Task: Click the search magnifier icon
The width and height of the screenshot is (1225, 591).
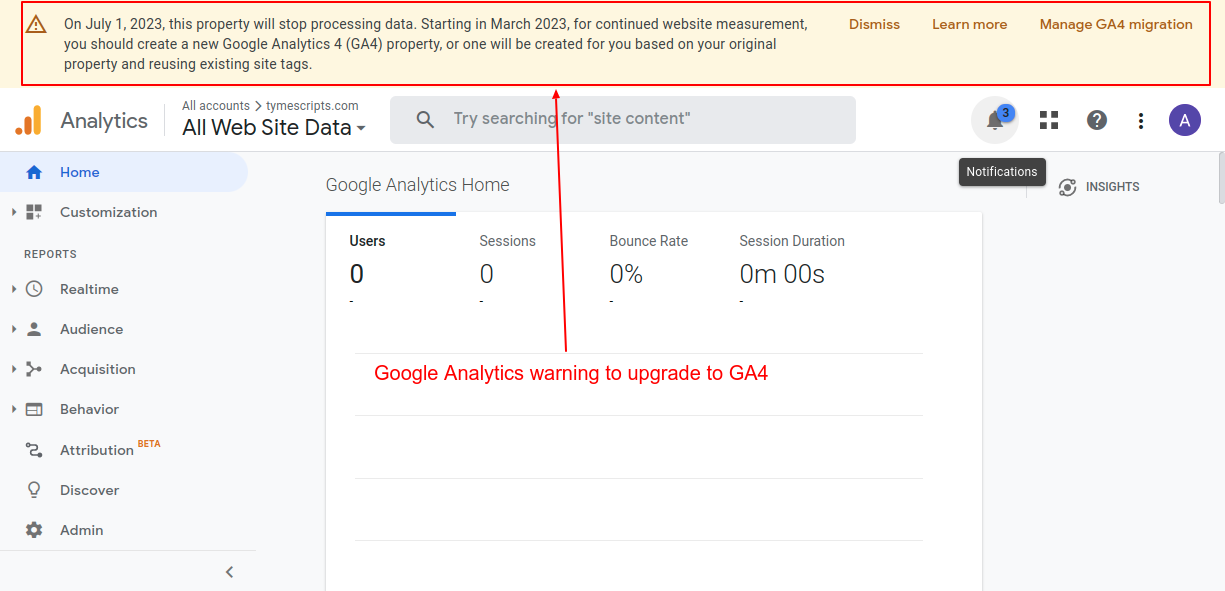Action: coord(425,119)
